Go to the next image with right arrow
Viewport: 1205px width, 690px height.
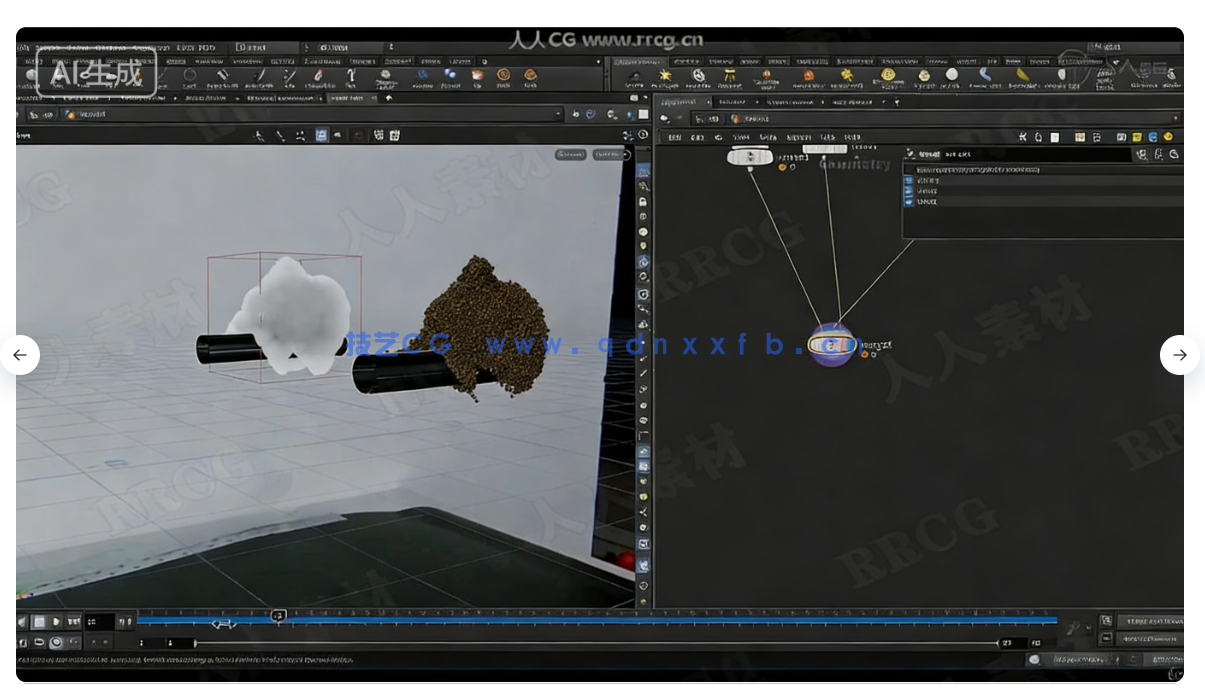1180,355
